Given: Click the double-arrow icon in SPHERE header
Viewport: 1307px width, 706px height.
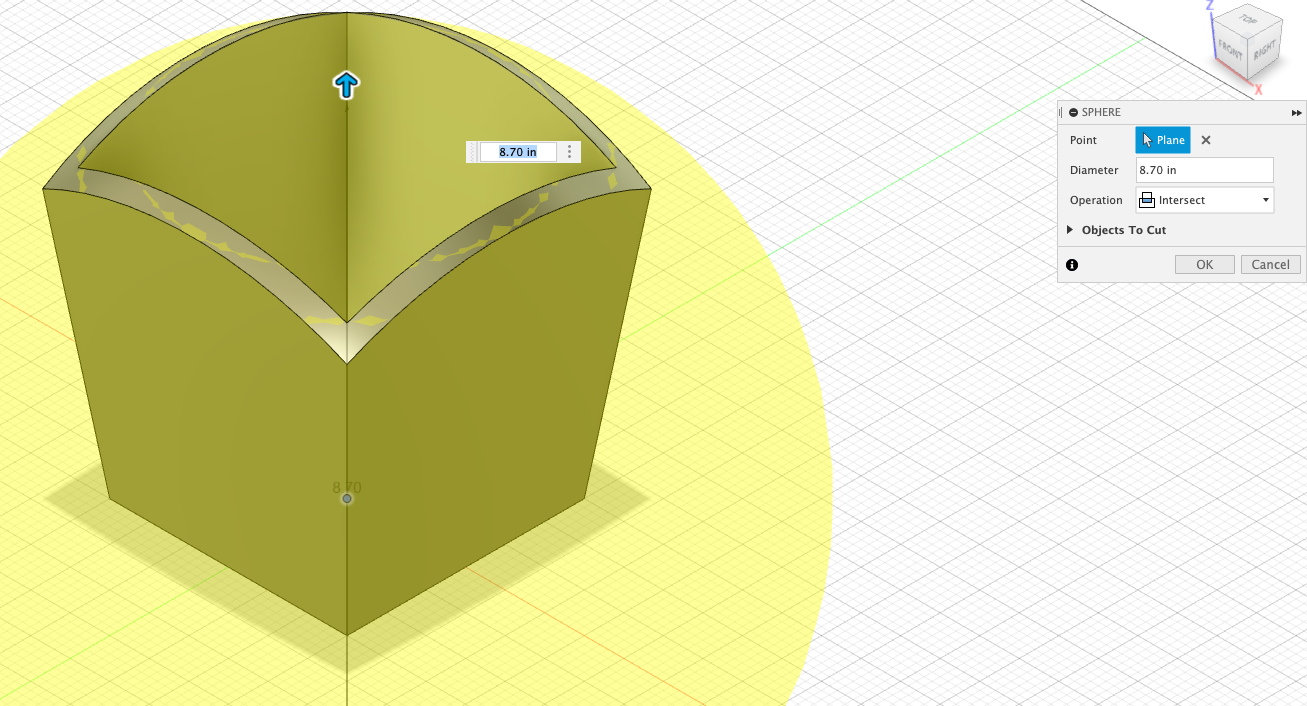Looking at the screenshot, I should pyautogui.click(x=1296, y=113).
